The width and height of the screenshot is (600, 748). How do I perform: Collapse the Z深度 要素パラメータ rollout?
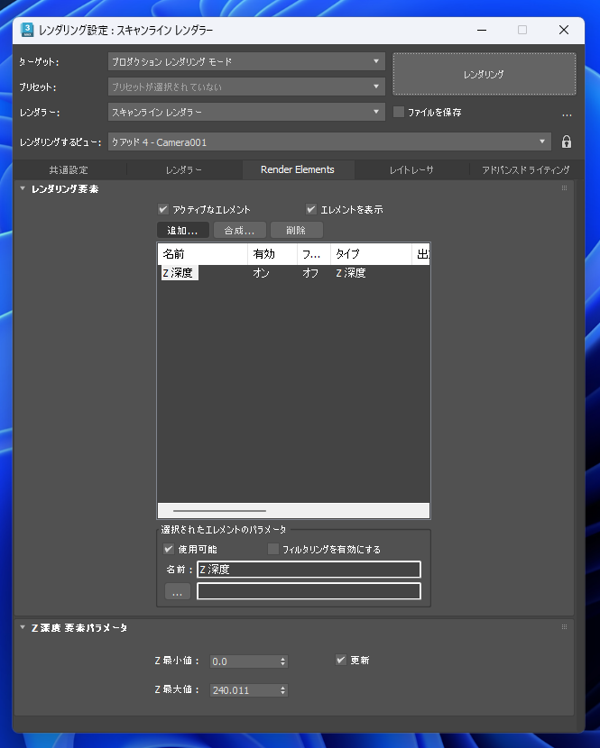coord(22,627)
